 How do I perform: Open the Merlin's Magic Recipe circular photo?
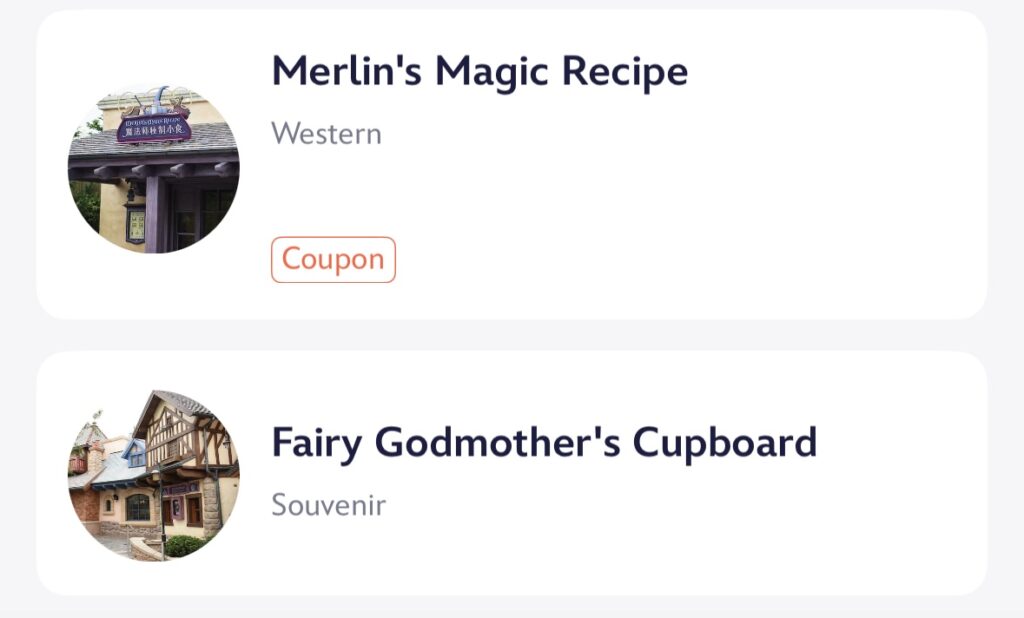tap(154, 169)
